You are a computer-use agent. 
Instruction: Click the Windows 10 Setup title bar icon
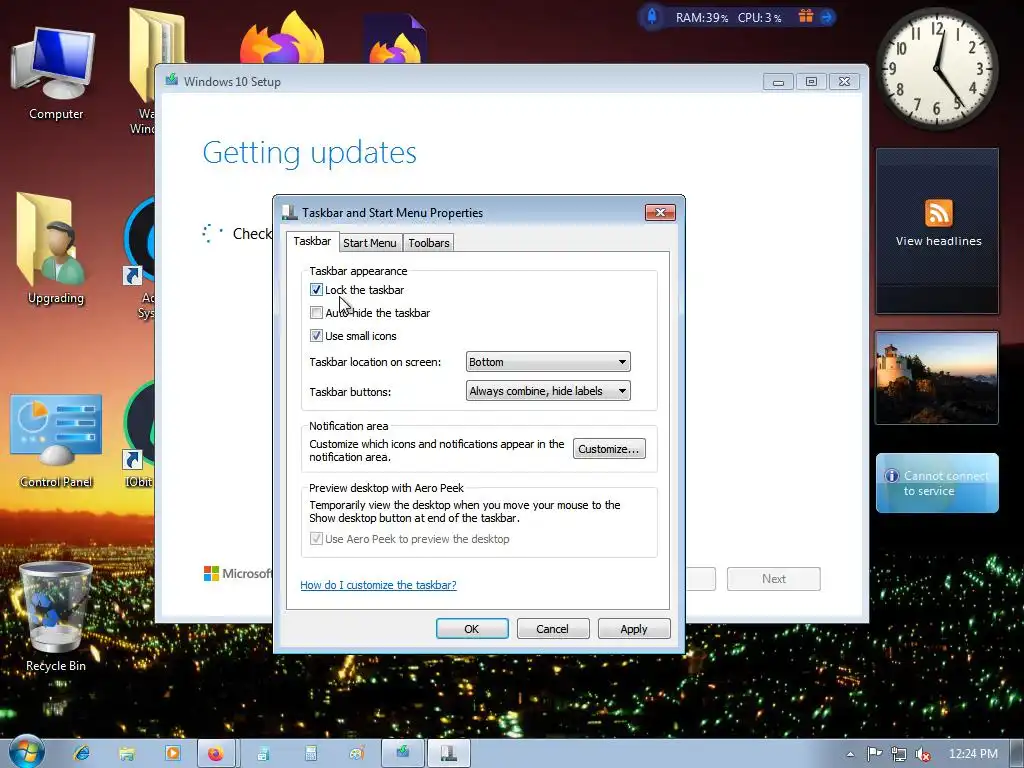(172, 80)
